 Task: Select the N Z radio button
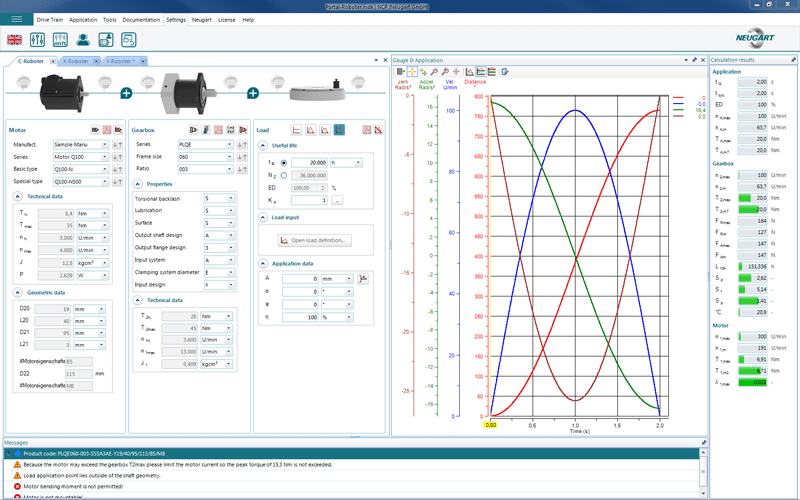tap(284, 175)
